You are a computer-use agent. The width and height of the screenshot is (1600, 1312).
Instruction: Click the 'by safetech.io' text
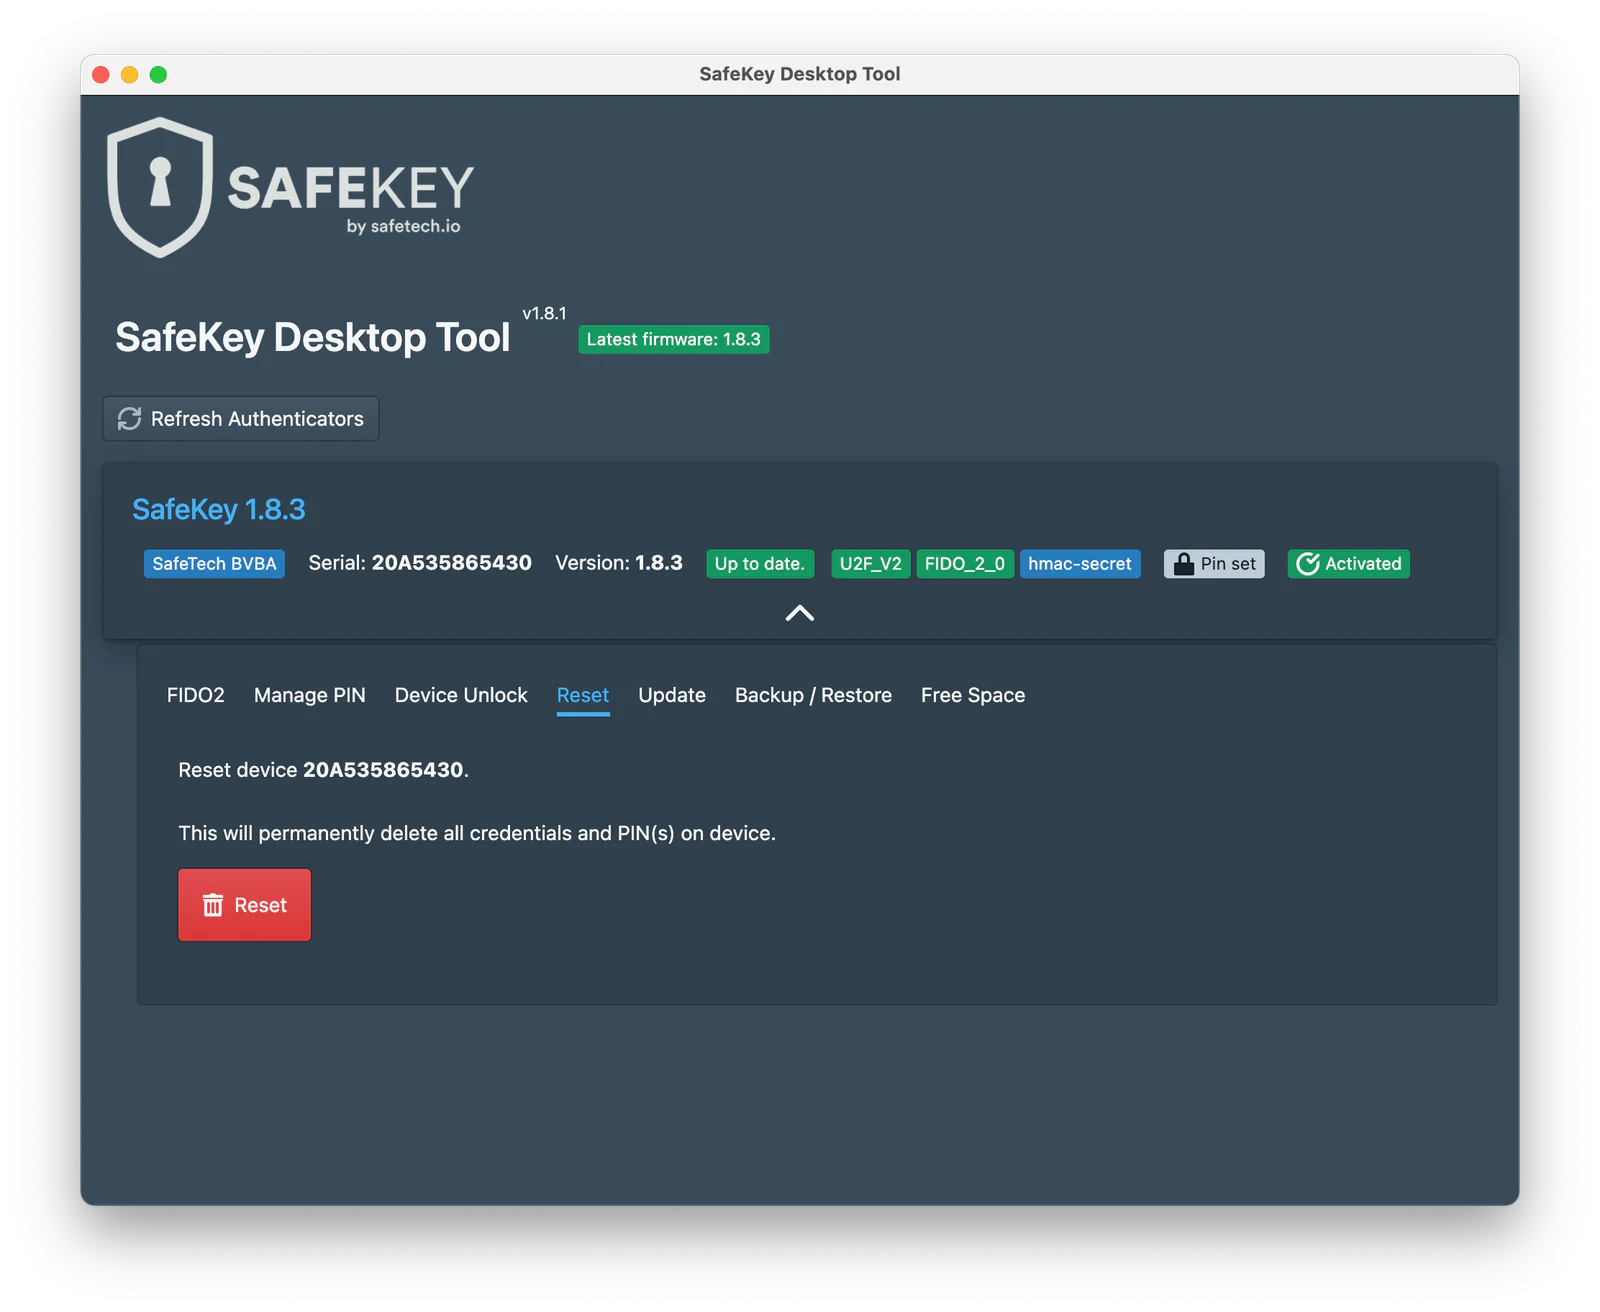[x=404, y=226]
